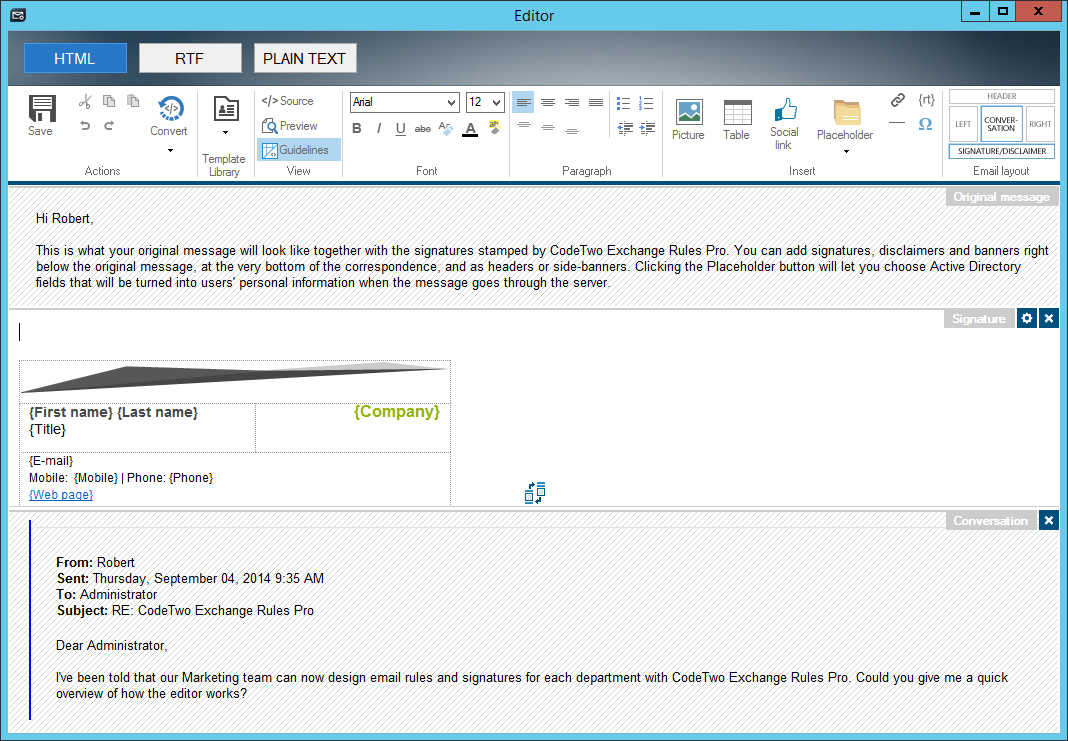Toggle bold formatting
1068x741 pixels.
point(357,128)
